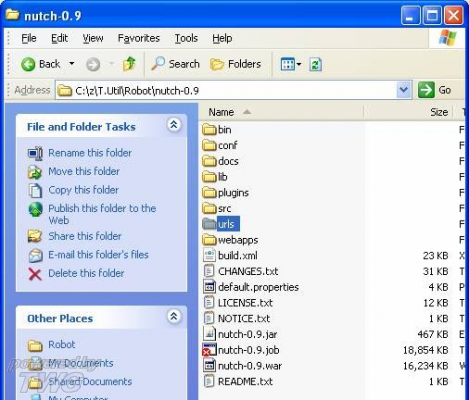Select the webapps folder
This screenshot has height=400, width=469.
pos(230,240)
